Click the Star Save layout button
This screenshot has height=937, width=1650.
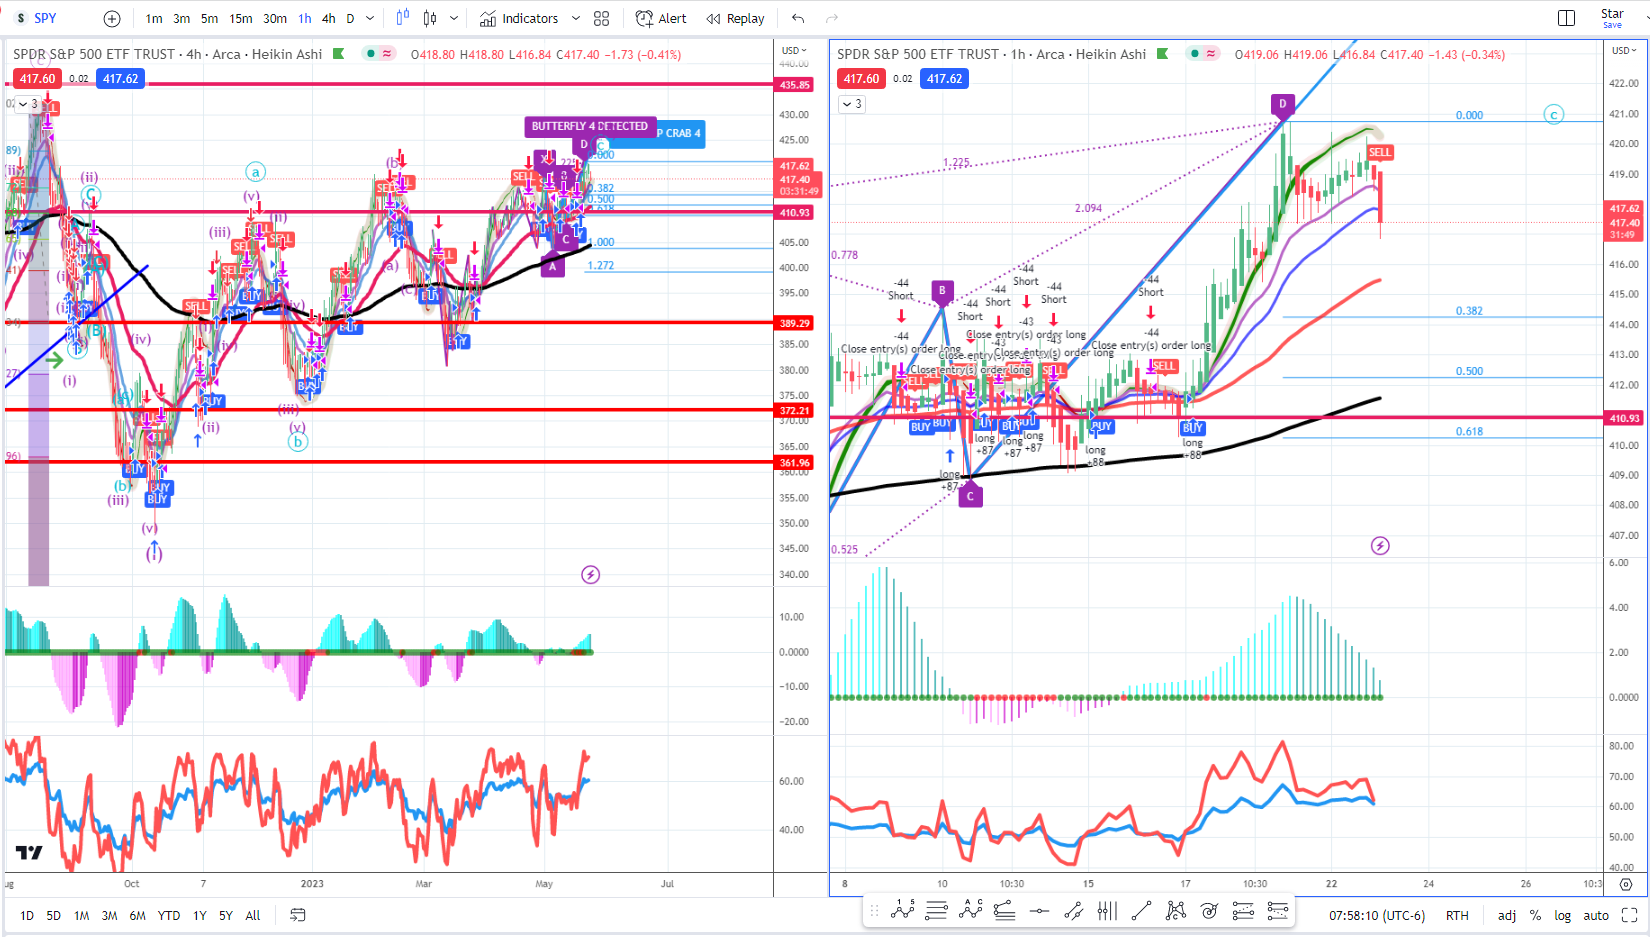click(1612, 18)
